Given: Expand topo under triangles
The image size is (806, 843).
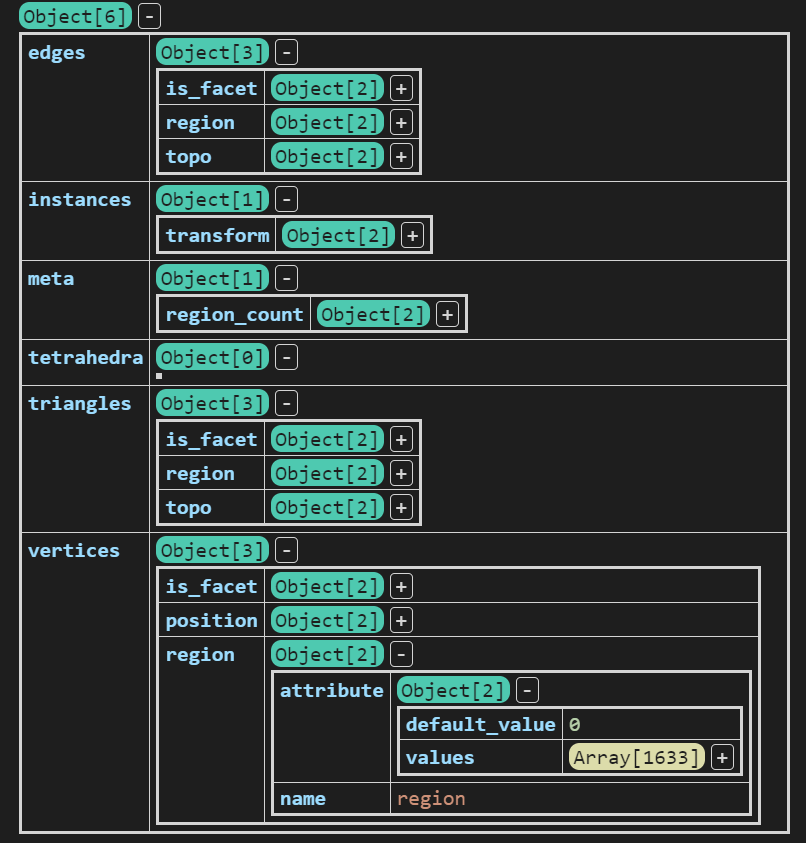Looking at the screenshot, I should click(x=401, y=507).
